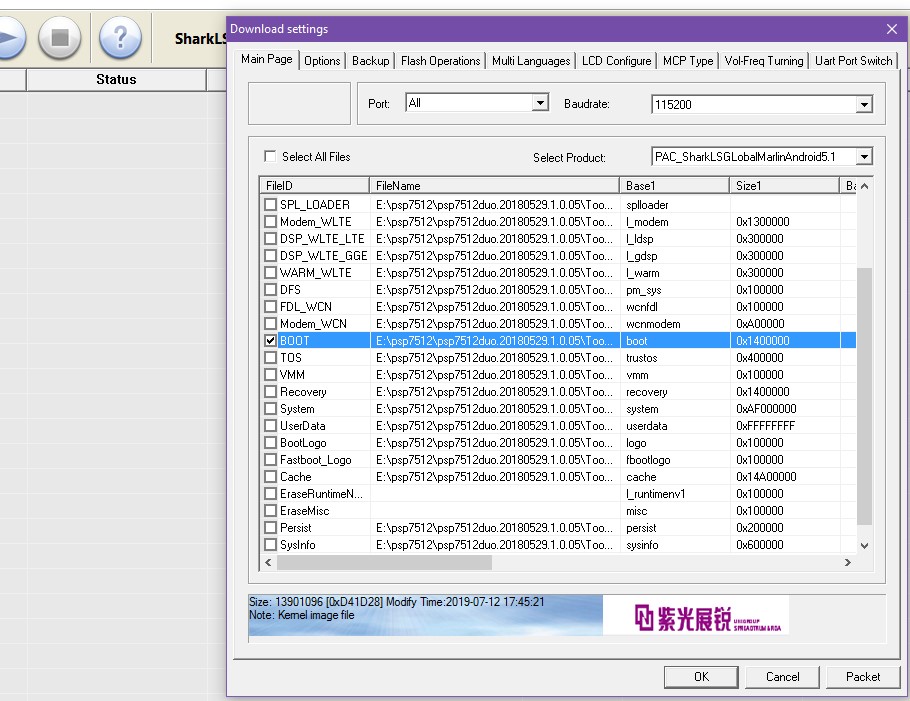Enable the Select All Files checkbox

coord(270,157)
